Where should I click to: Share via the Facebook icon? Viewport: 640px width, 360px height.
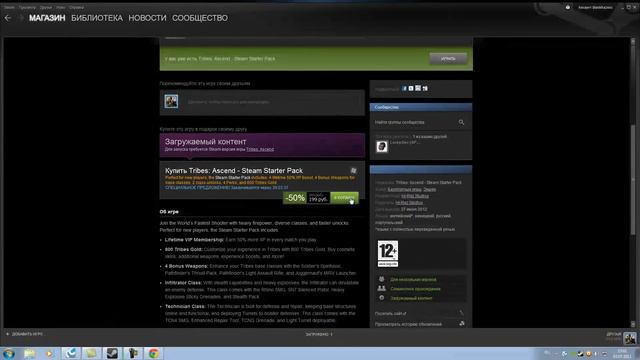click(x=404, y=88)
